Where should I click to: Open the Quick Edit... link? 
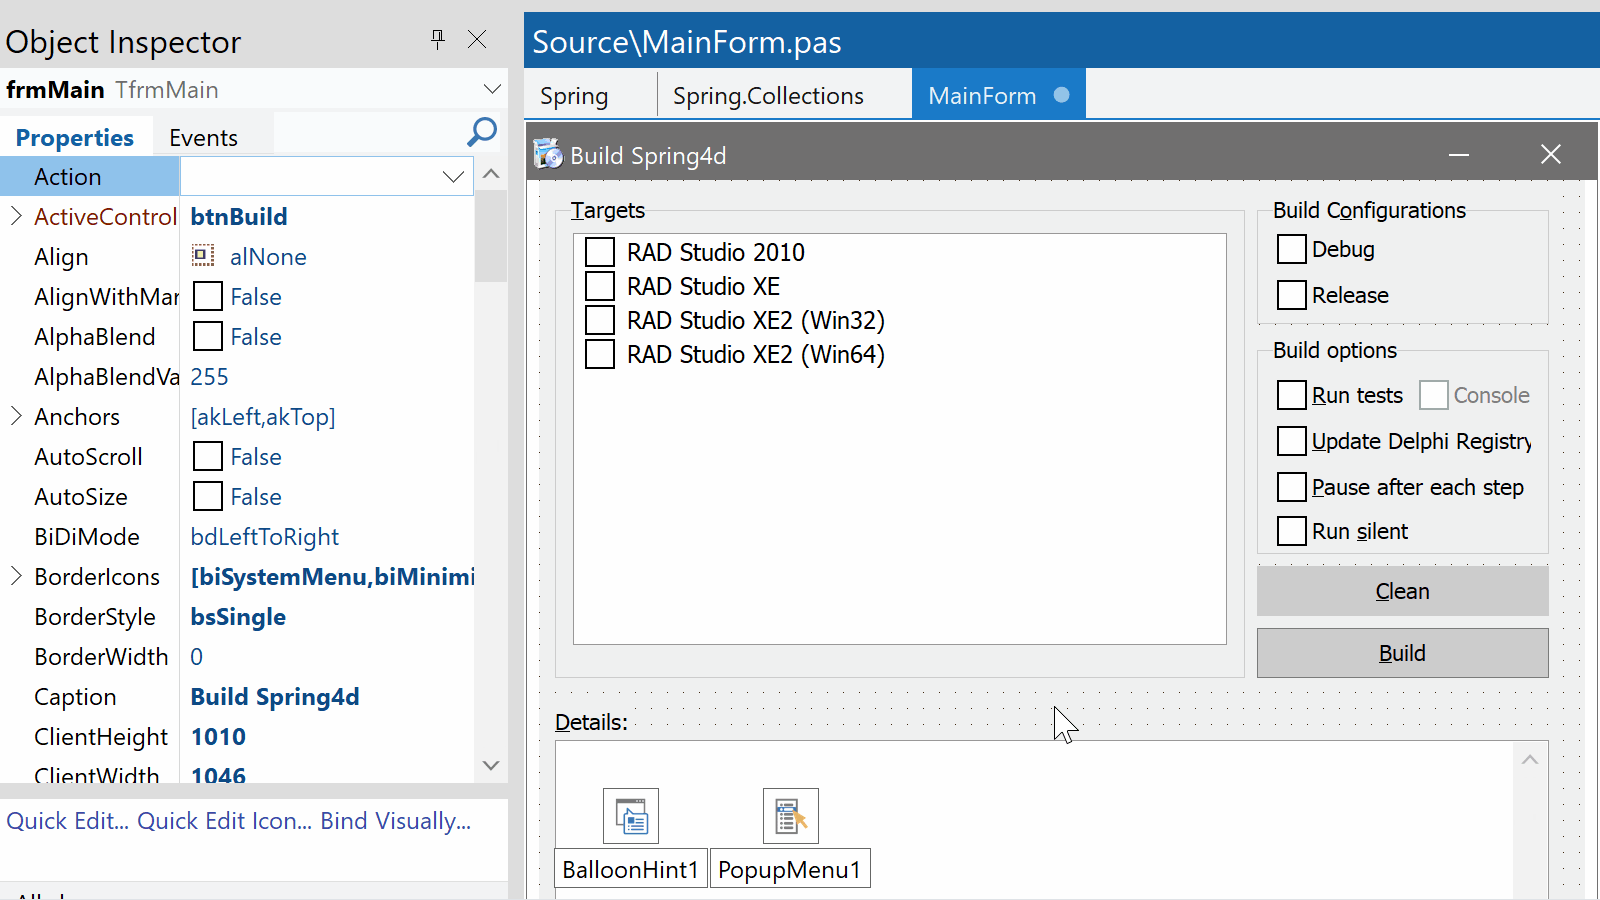68,821
